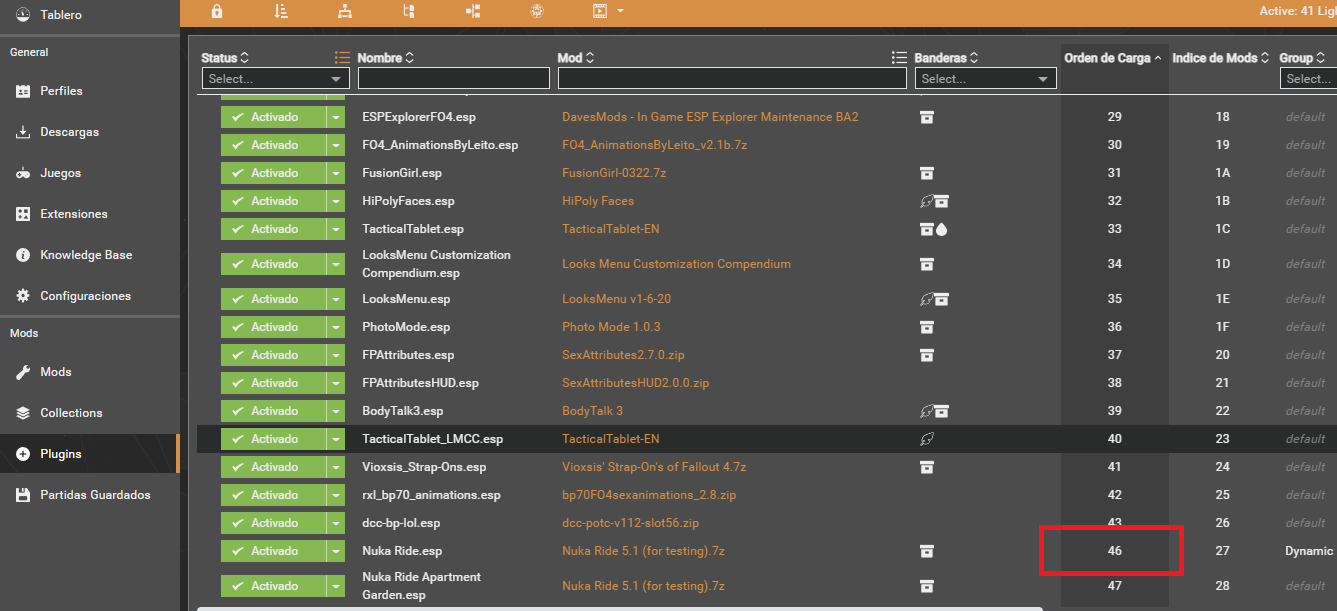The image size is (1337, 611).
Task: Open Knowledge Base info item
Action: click(90, 255)
